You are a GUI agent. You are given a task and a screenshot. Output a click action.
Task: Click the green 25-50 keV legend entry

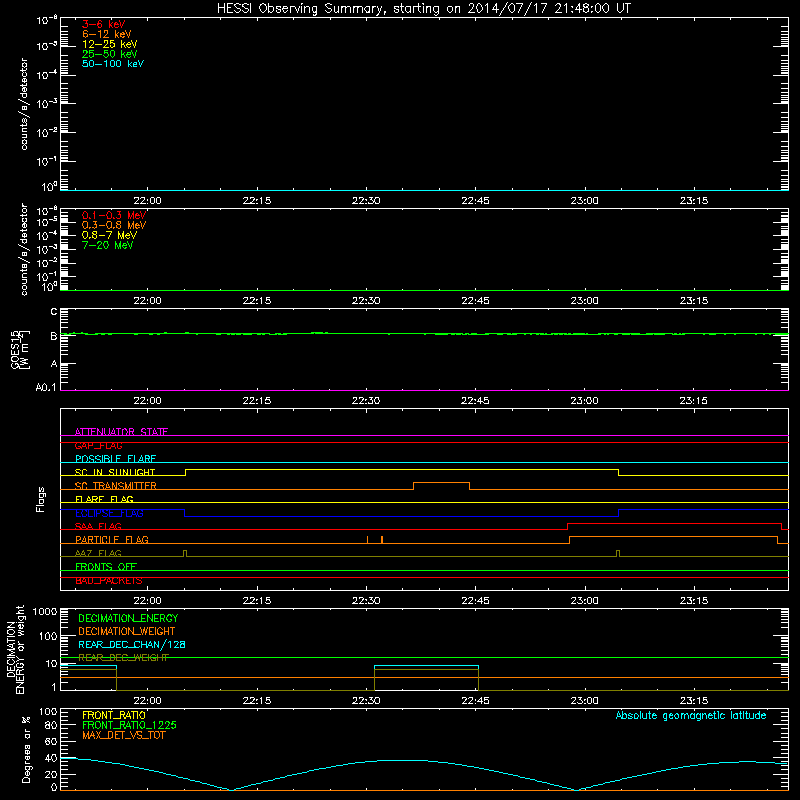[110, 54]
